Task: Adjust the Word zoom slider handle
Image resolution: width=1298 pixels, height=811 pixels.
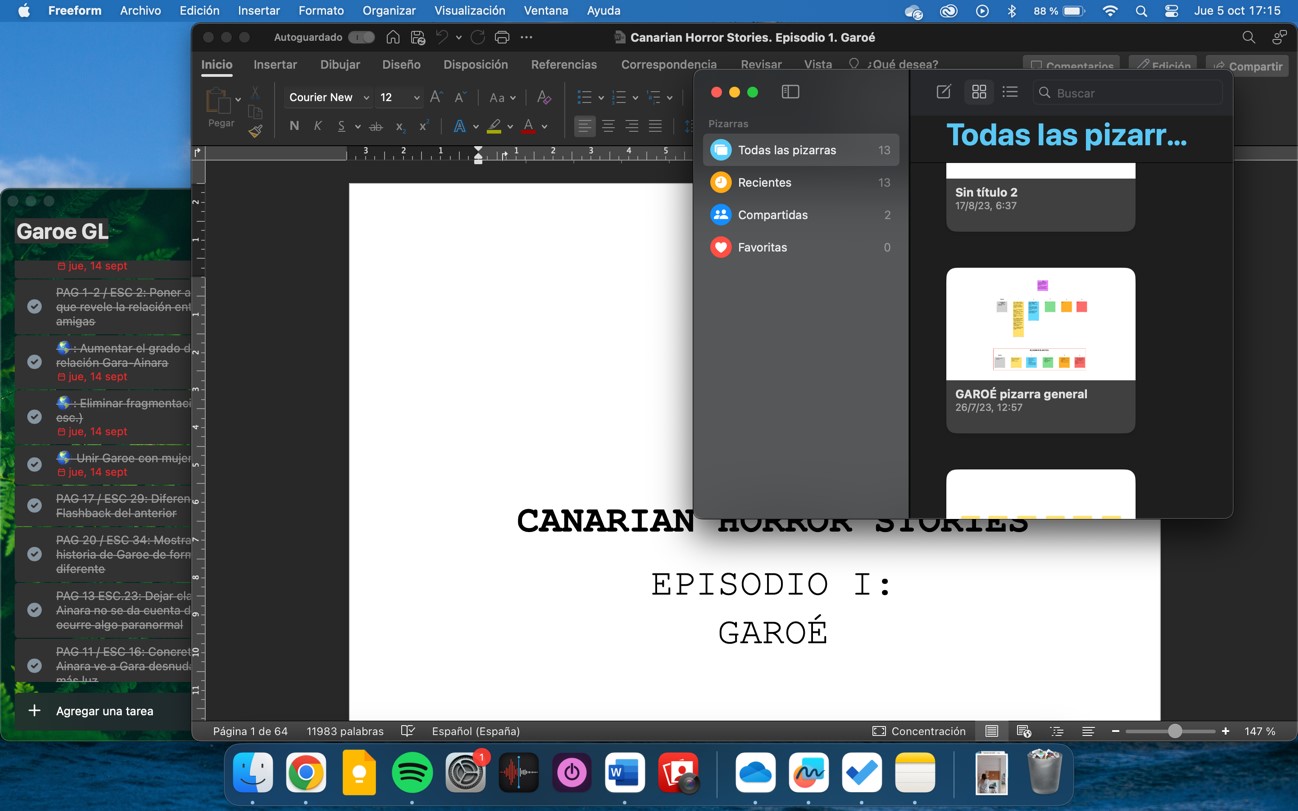Action: coord(1175,731)
